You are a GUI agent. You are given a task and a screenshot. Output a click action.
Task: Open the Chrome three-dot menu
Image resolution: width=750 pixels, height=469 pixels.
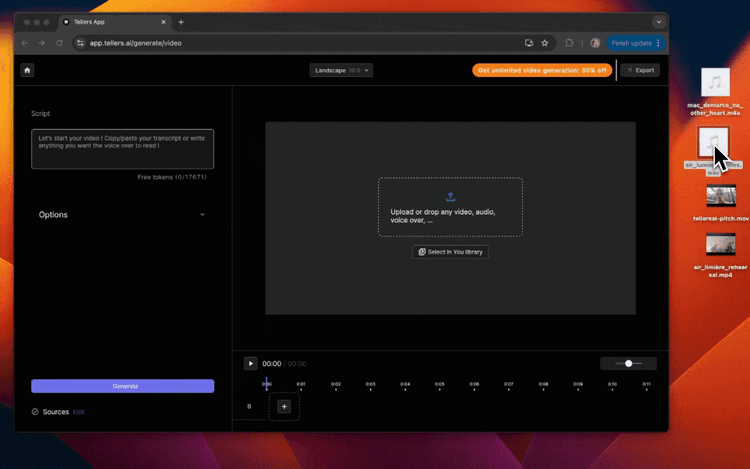[658, 43]
